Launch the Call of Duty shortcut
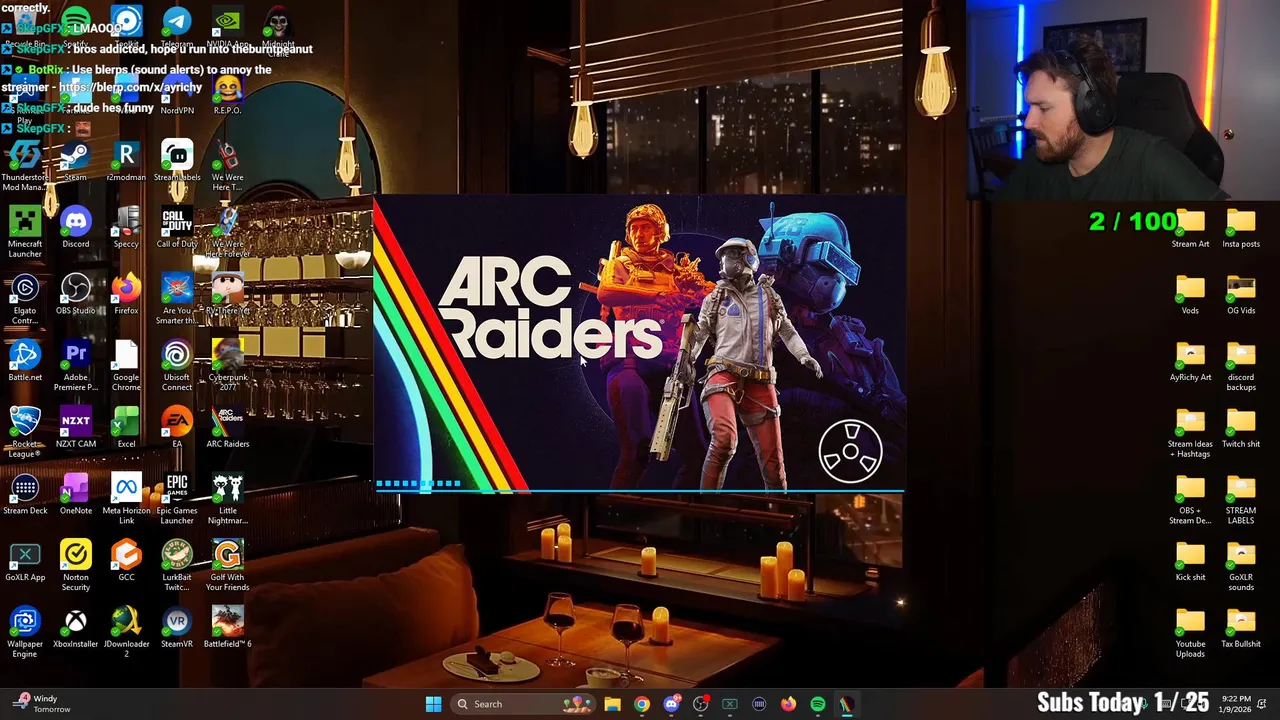 (177, 228)
